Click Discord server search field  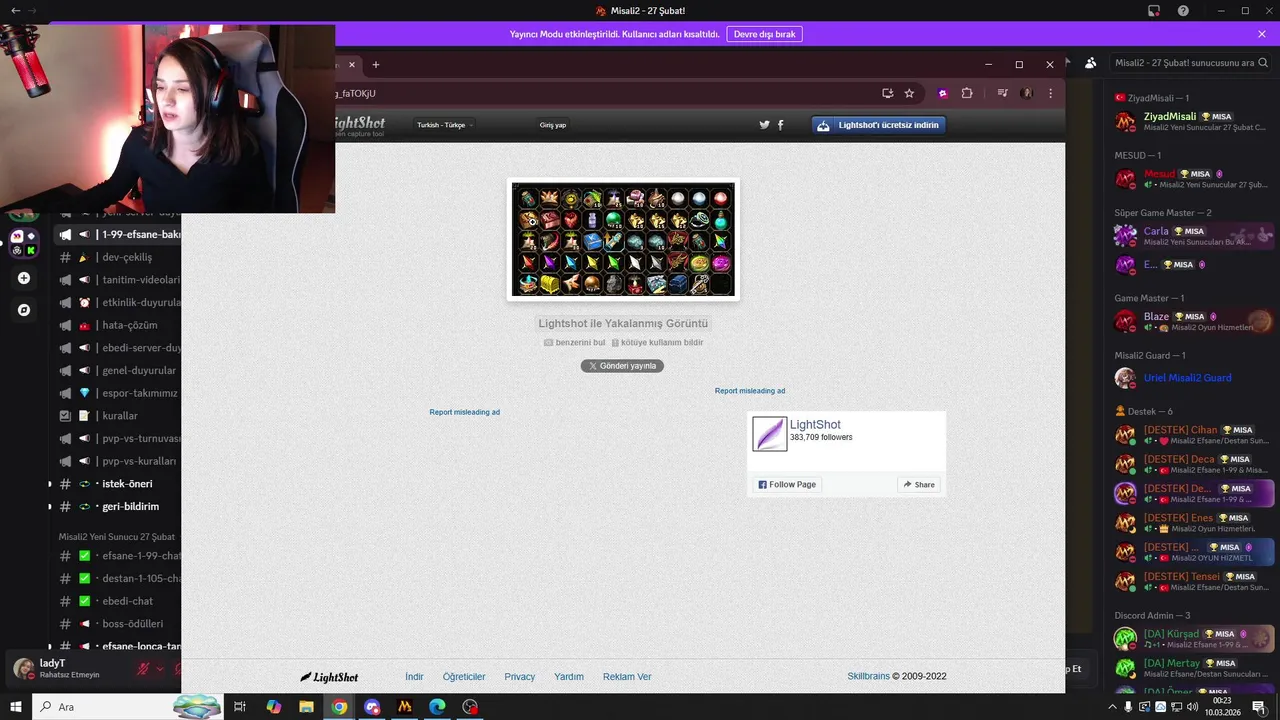pyautogui.click(x=1189, y=63)
